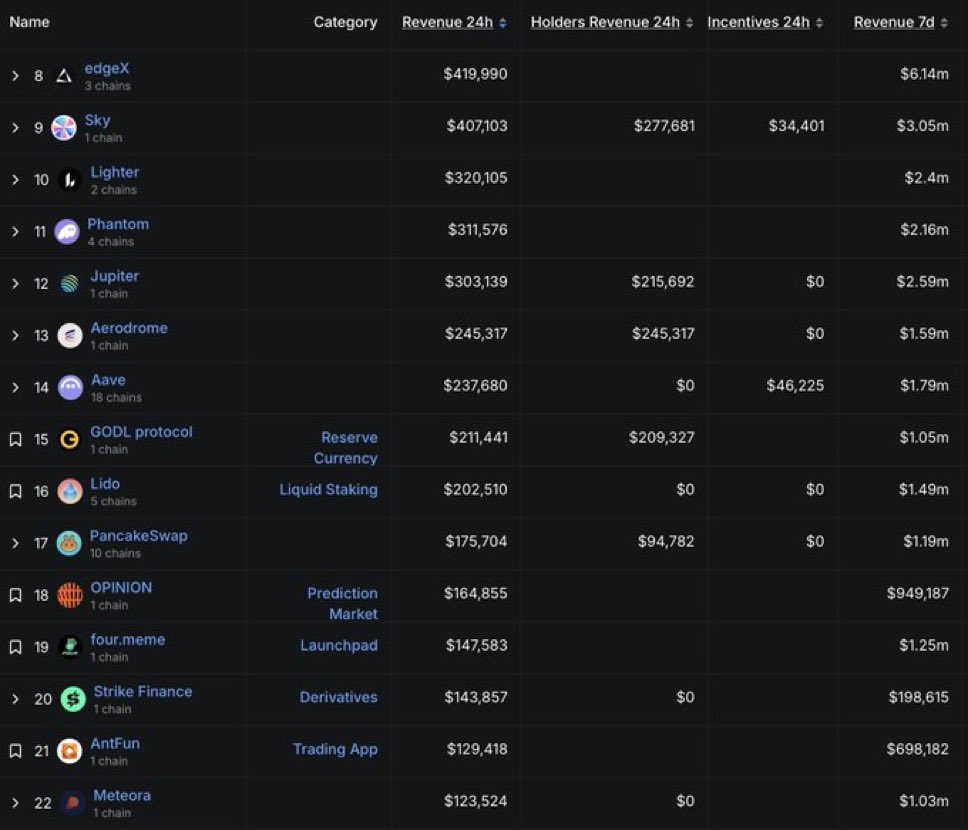This screenshot has height=830, width=968.
Task: Bookmark the four.meme row
Action: [x=15, y=647]
